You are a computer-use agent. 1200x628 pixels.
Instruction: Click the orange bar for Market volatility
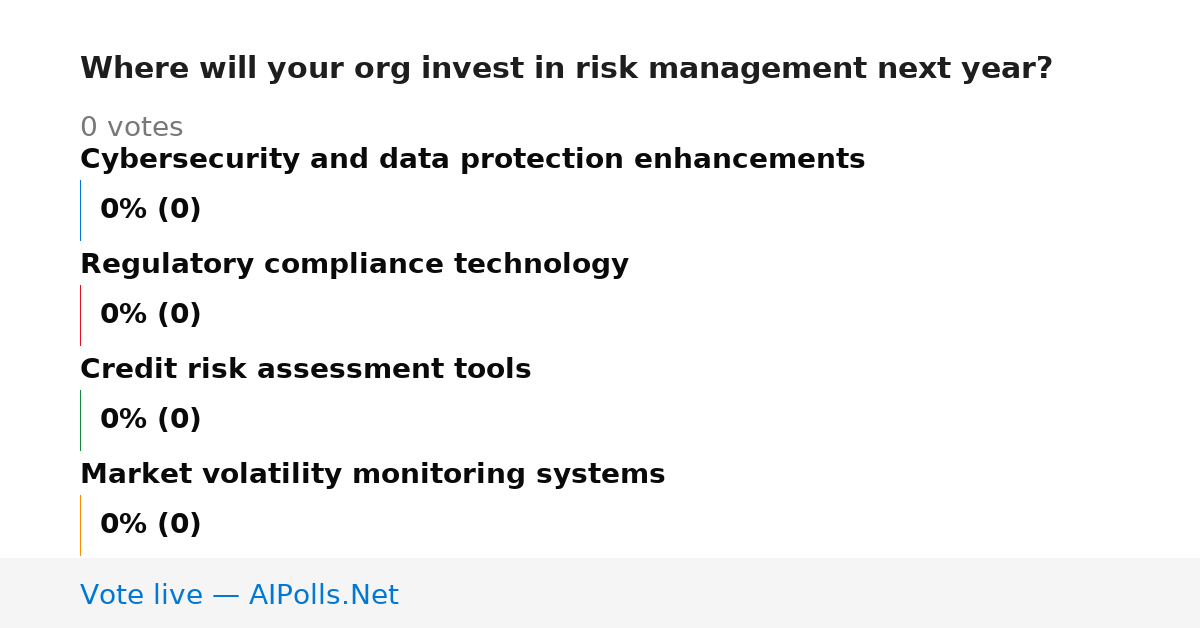click(x=81, y=525)
